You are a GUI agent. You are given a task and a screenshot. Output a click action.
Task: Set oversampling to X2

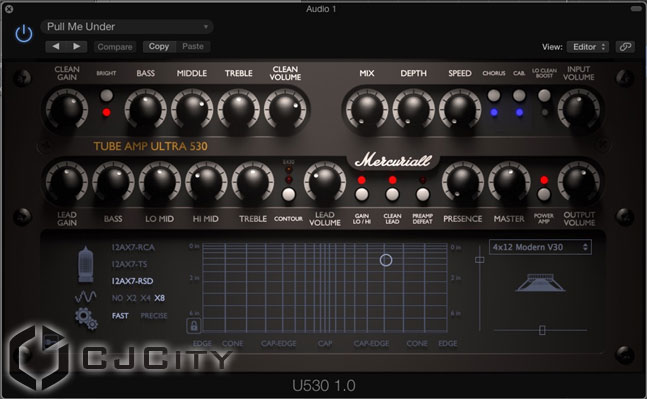coord(131,298)
